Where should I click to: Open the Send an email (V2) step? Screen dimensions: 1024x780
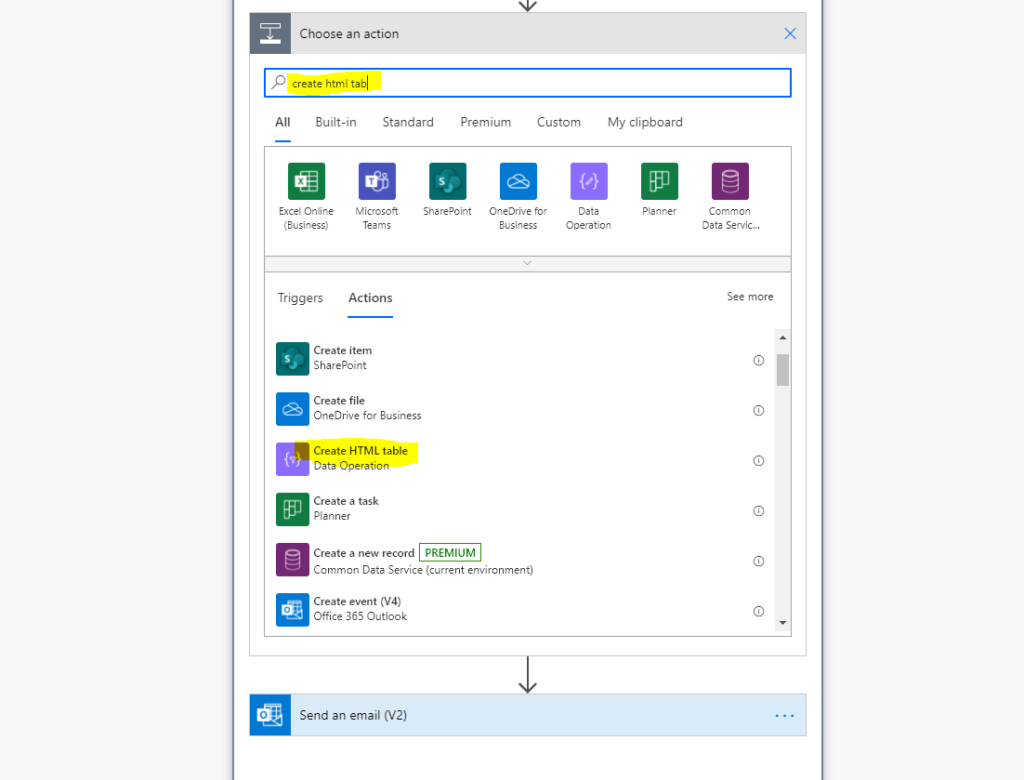[x=528, y=715]
